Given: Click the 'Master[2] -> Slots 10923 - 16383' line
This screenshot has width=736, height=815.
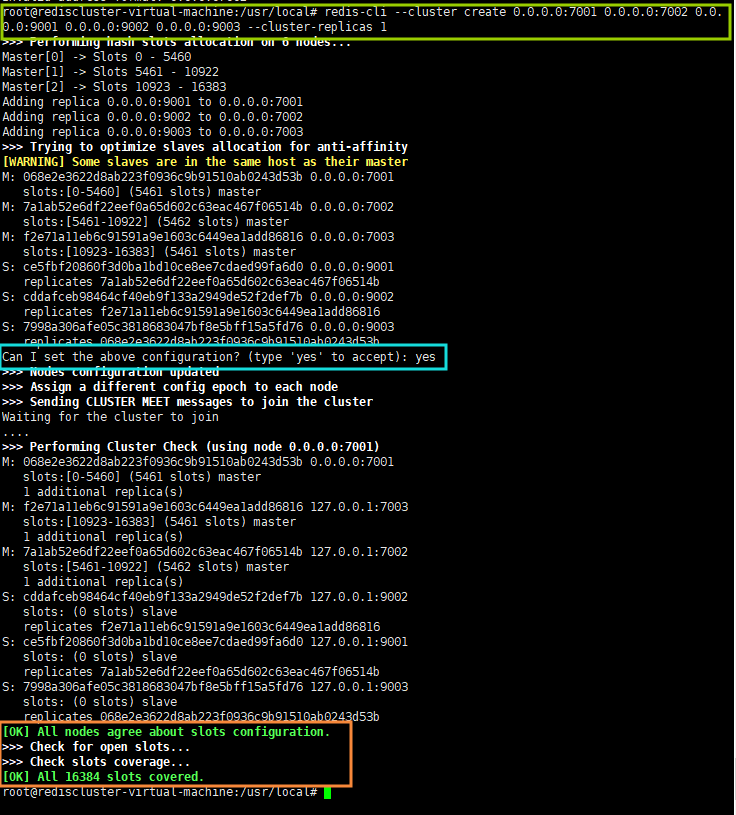Looking at the screenshot, I should 114,87.
